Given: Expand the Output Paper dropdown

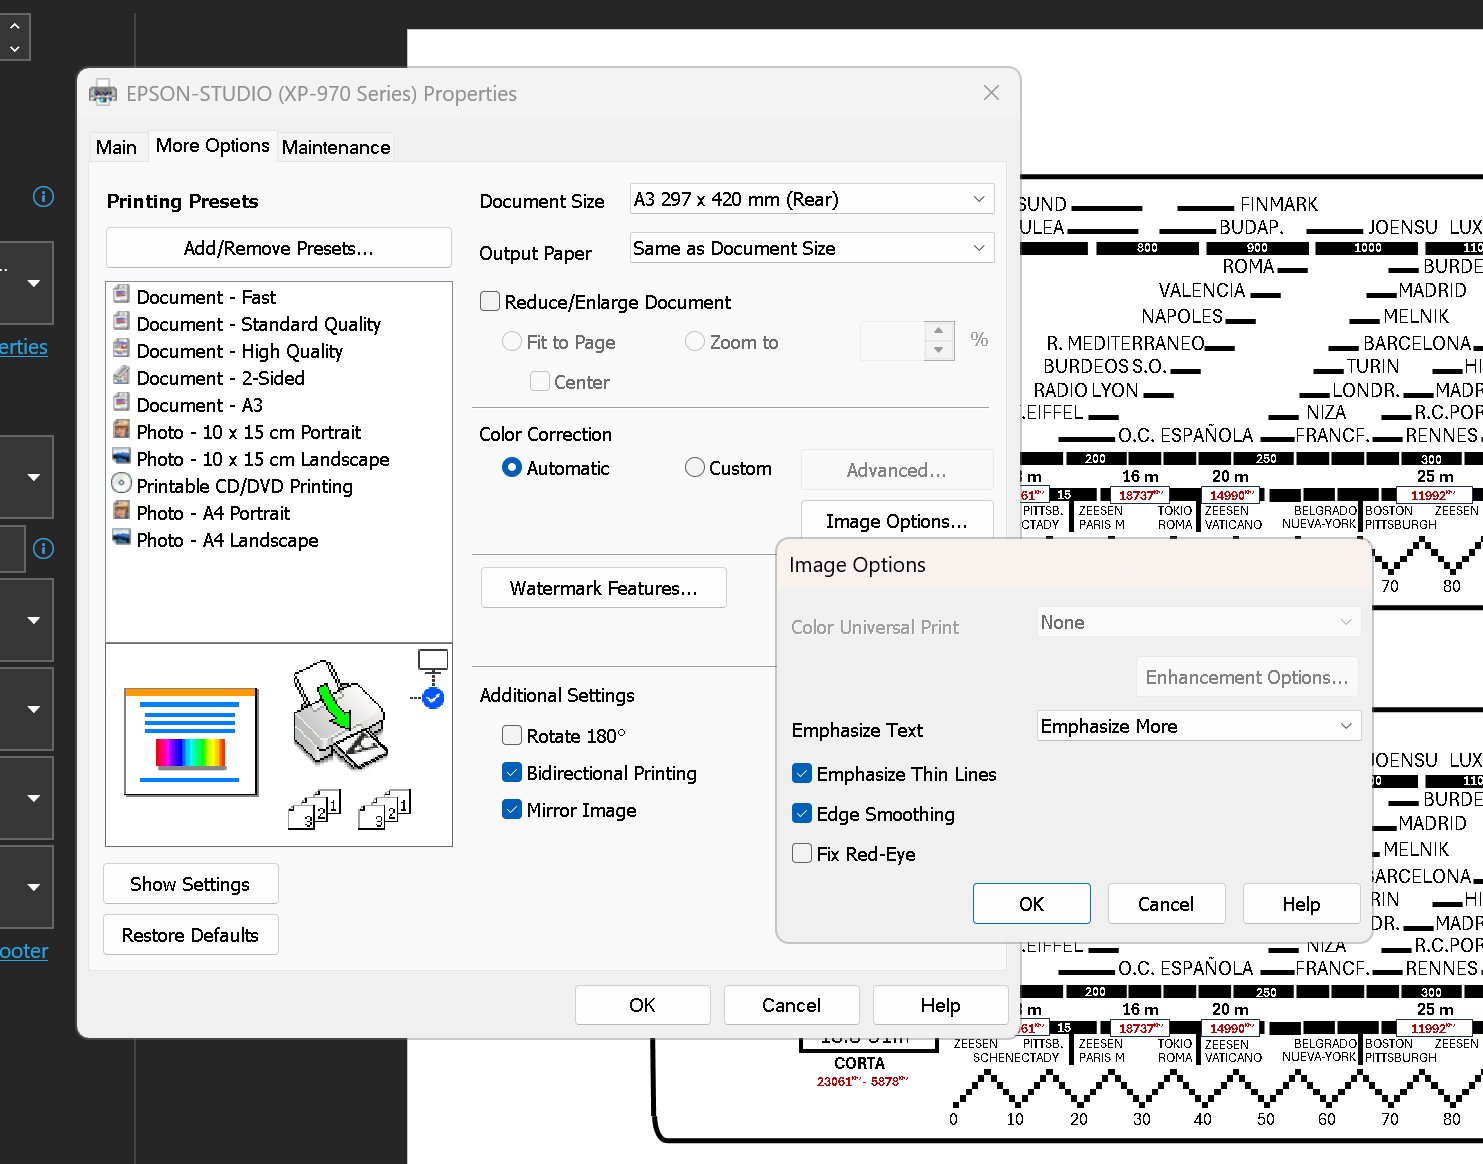Looking at the screenshot, I should 811,248.
